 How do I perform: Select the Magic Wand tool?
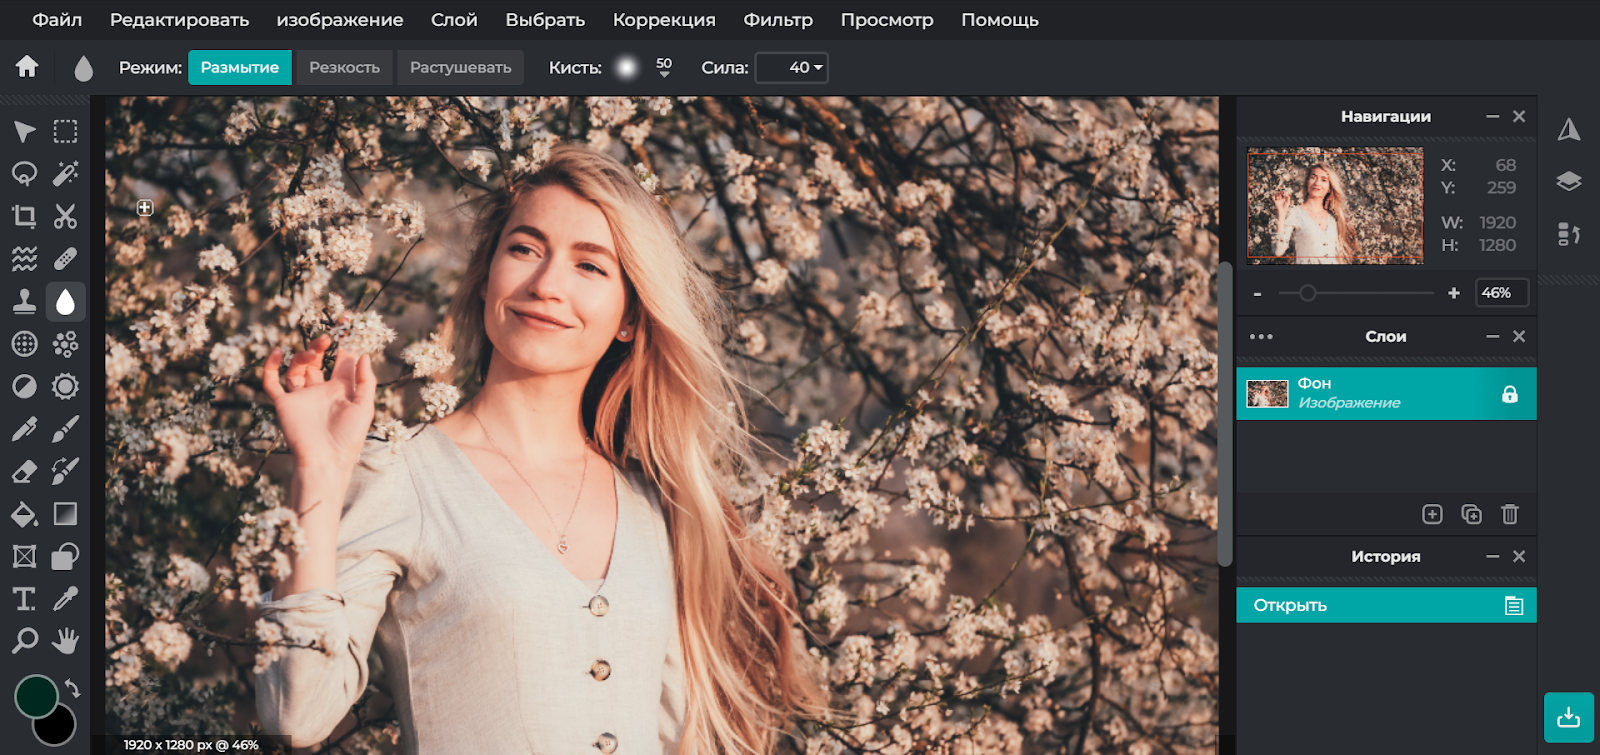(x=65, y=174)
